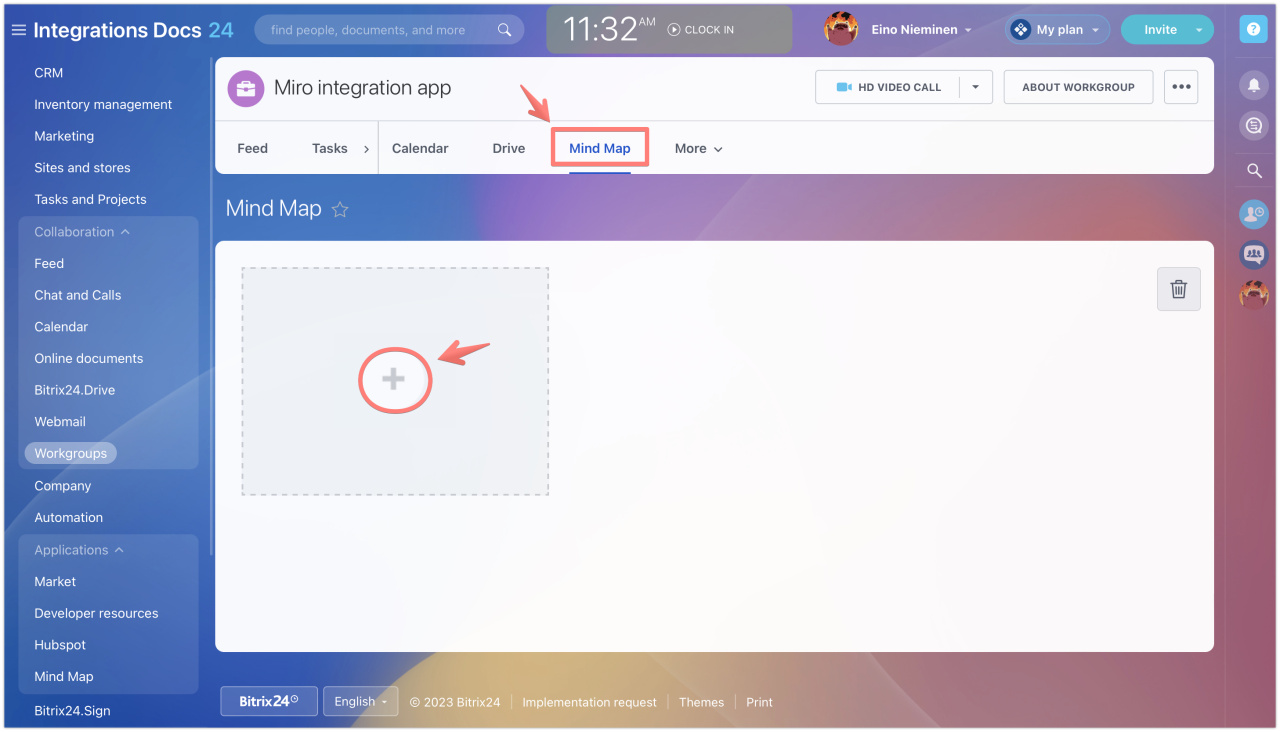Open Mind Map in left sidebar

[64, 677]
